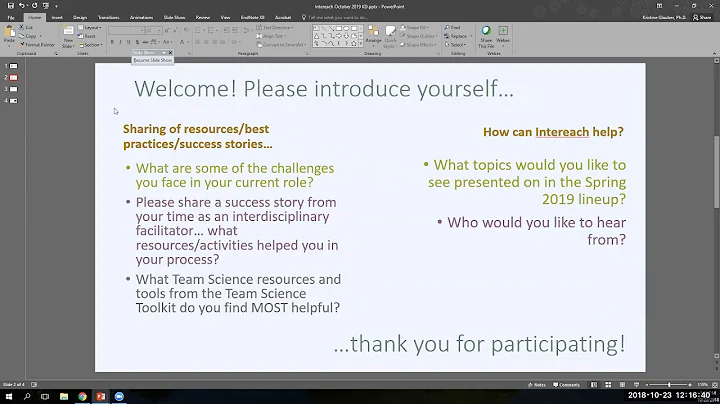Click the Font Color button
720x404 pixels.
click(183, 42)
